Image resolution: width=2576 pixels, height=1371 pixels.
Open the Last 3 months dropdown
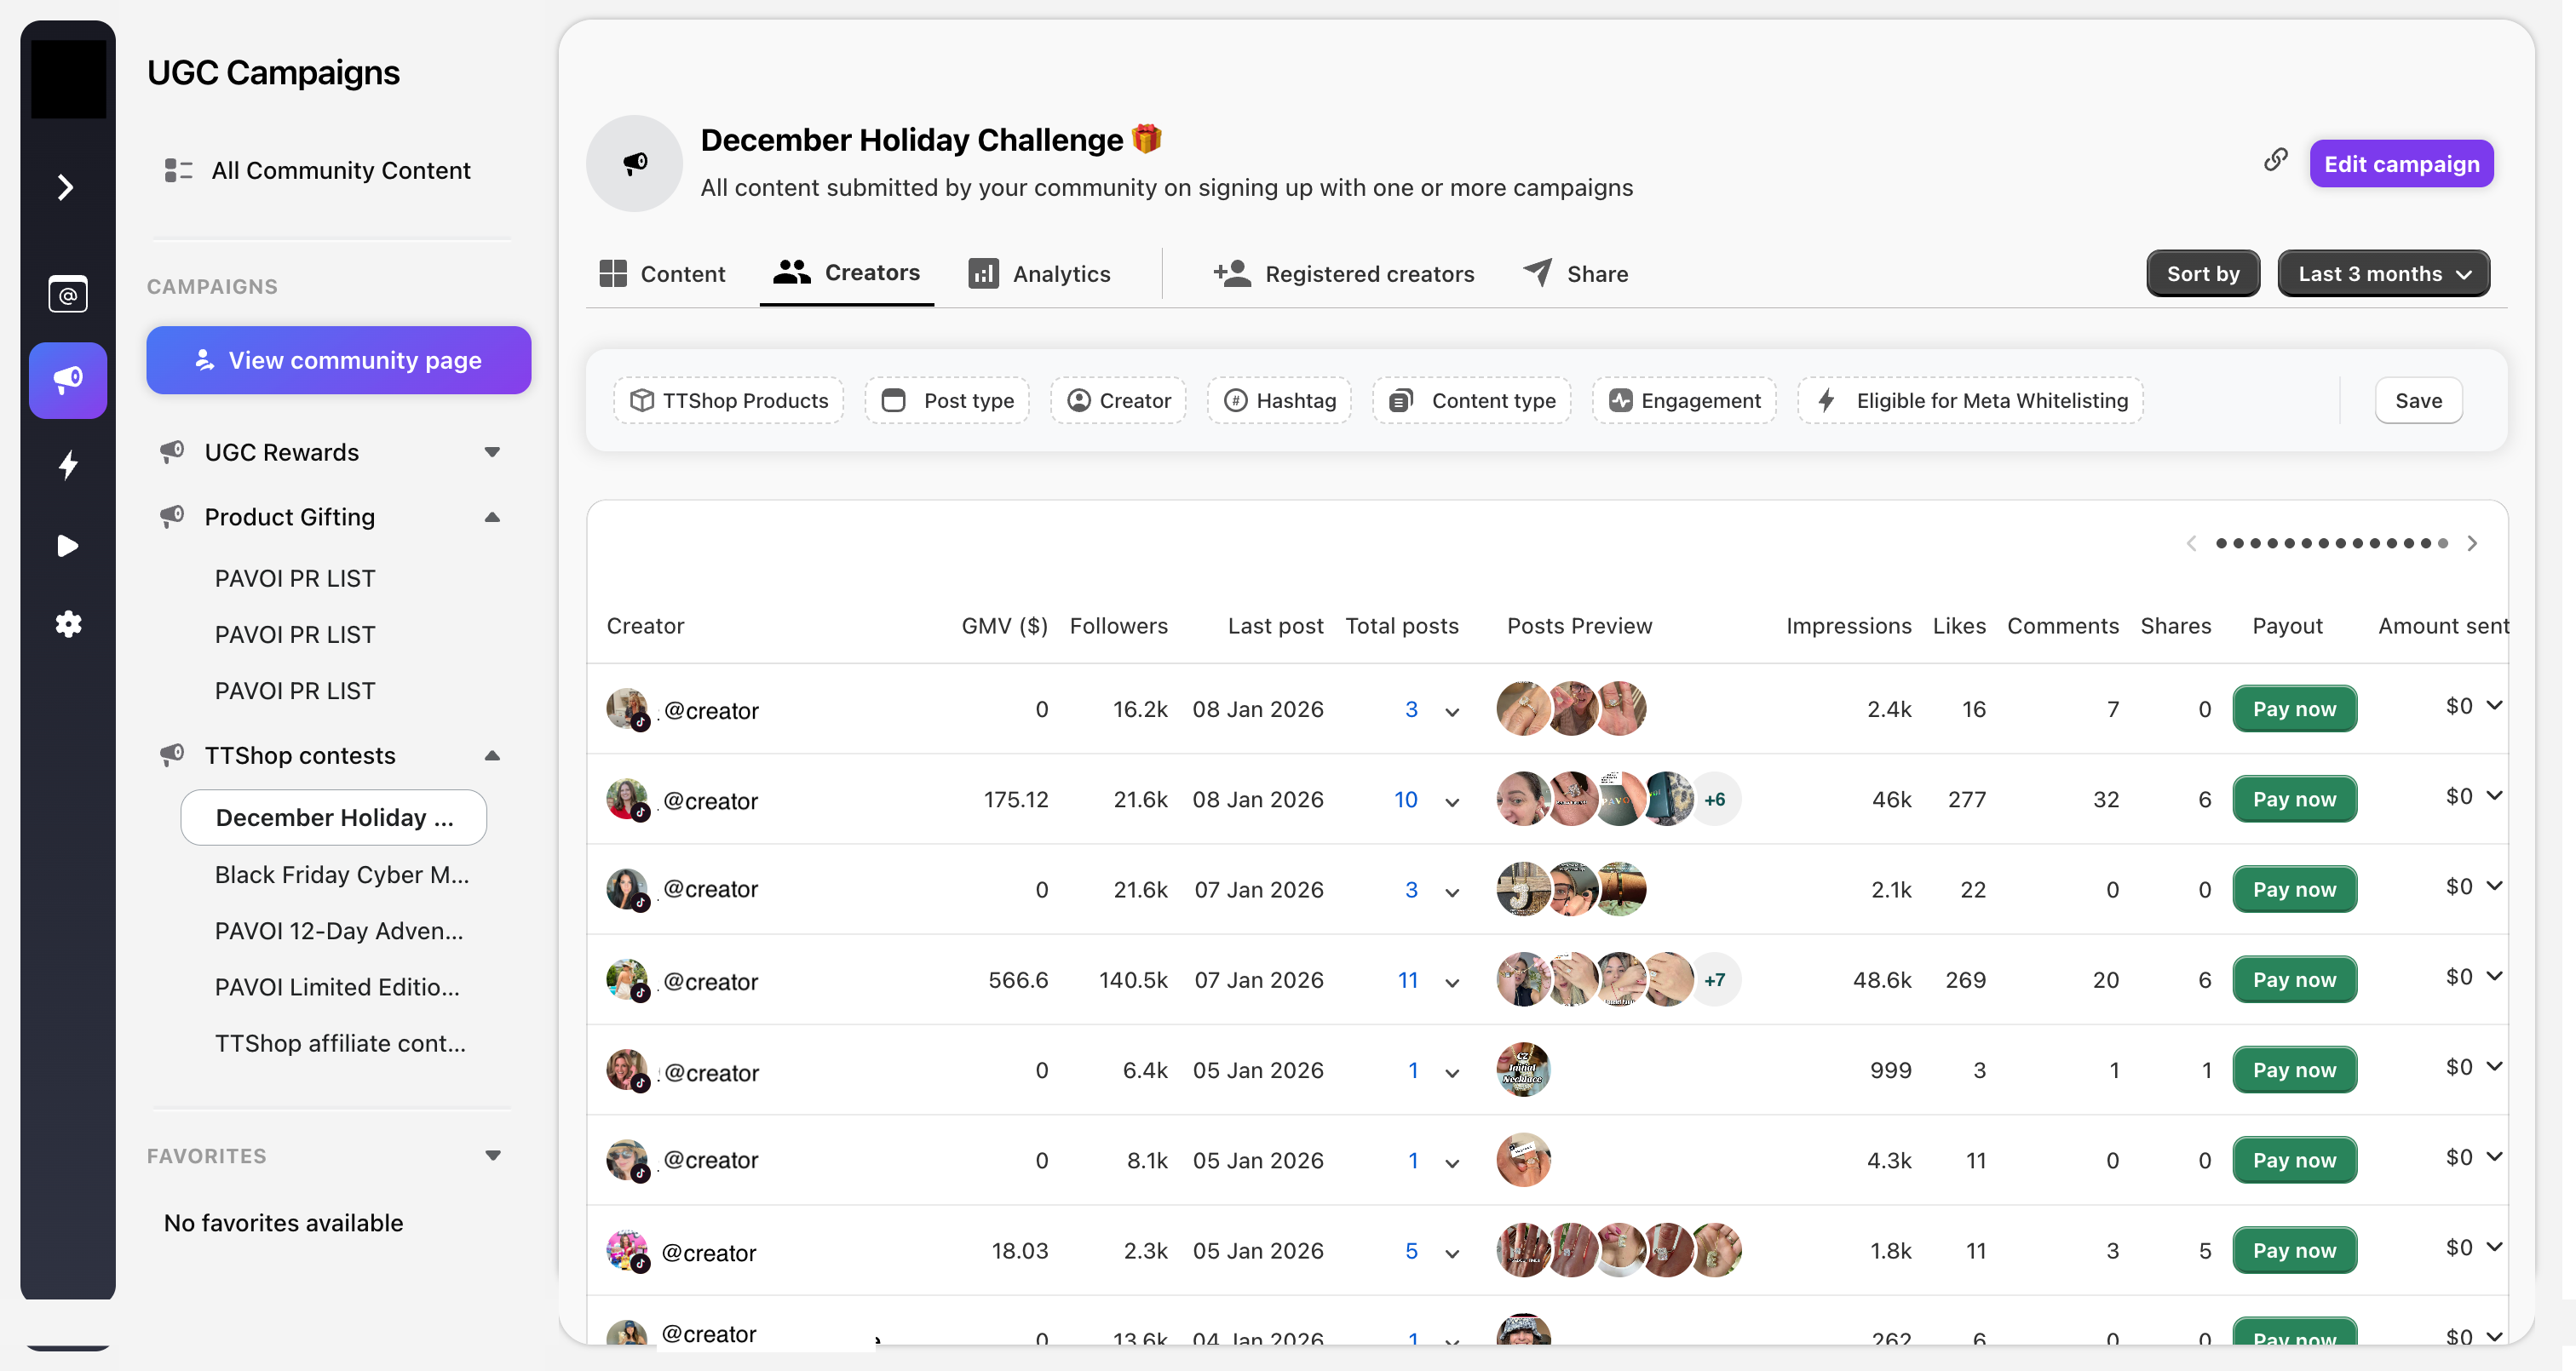click(x=2383, y=274)
